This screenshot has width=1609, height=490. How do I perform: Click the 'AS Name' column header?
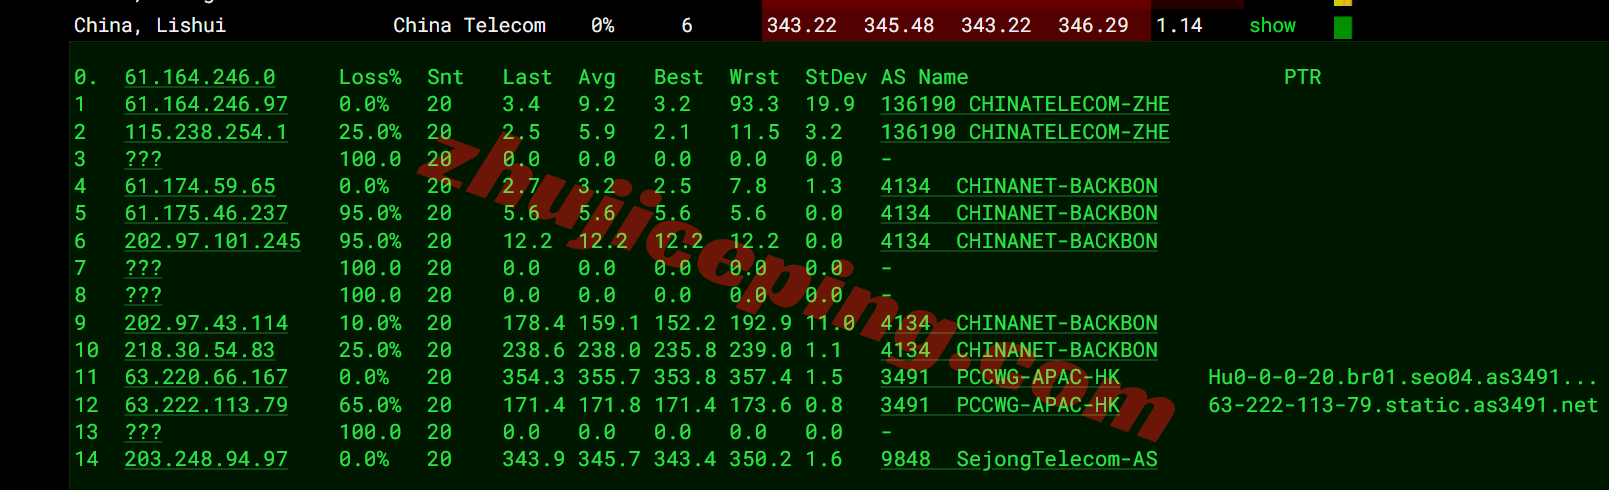pyautogui.click(x=924, y=77)
